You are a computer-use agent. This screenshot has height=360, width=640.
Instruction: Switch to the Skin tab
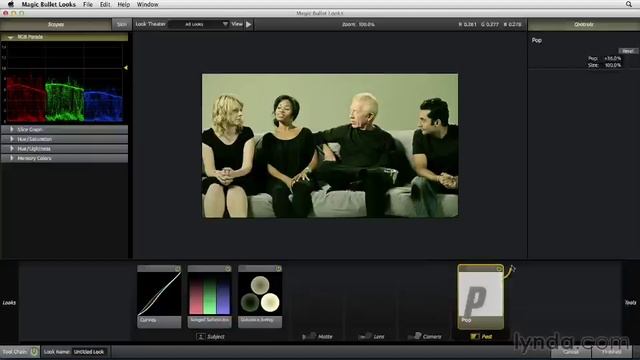(122, 24)
